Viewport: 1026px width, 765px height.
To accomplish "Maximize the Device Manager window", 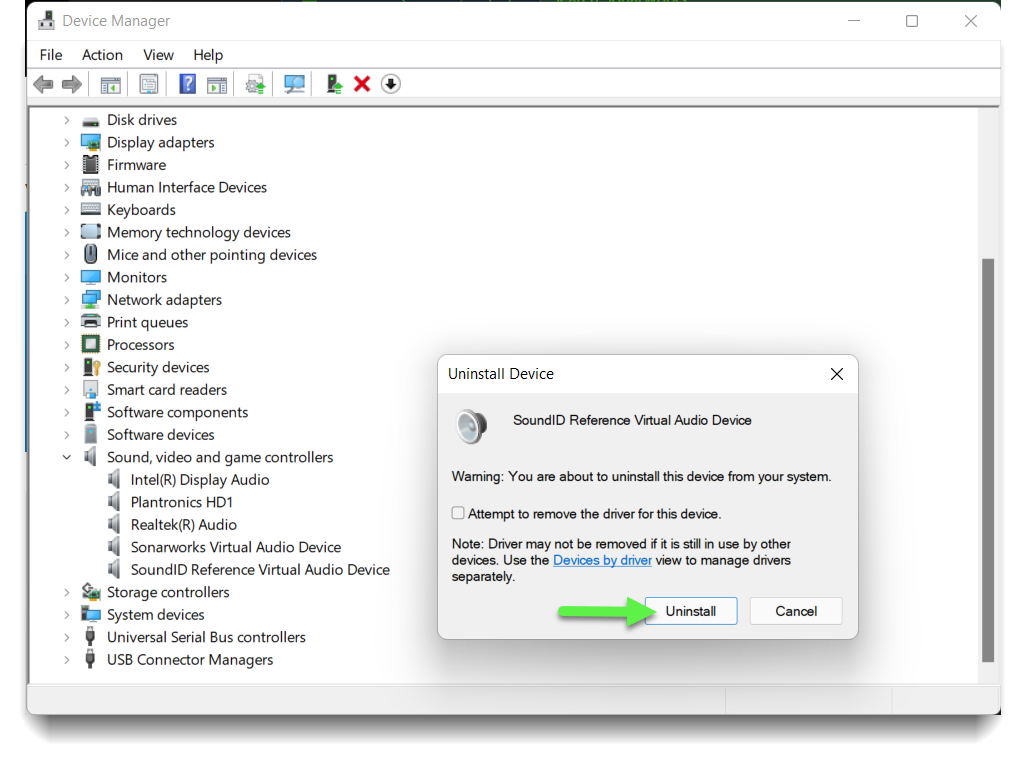I will click(x=911, y=21).
